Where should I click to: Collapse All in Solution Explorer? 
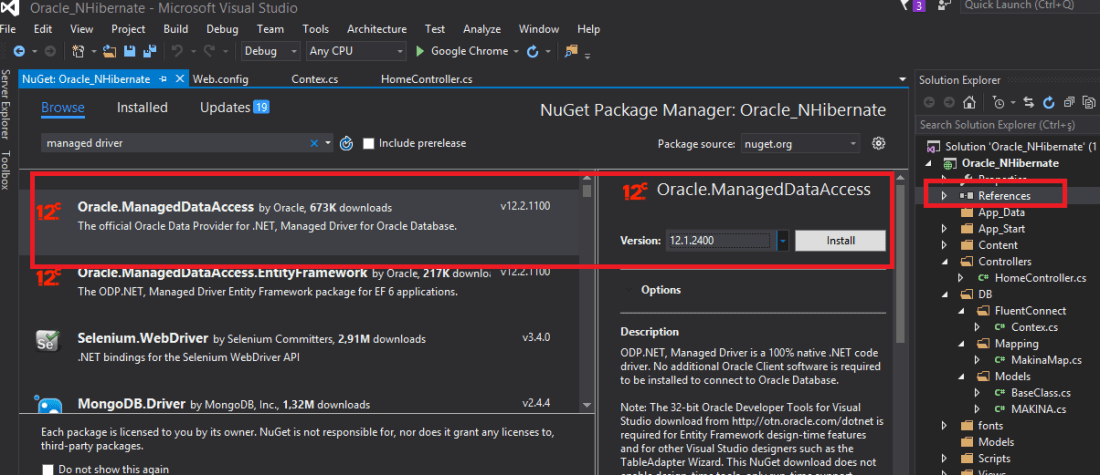click(x=1068, y=102)
